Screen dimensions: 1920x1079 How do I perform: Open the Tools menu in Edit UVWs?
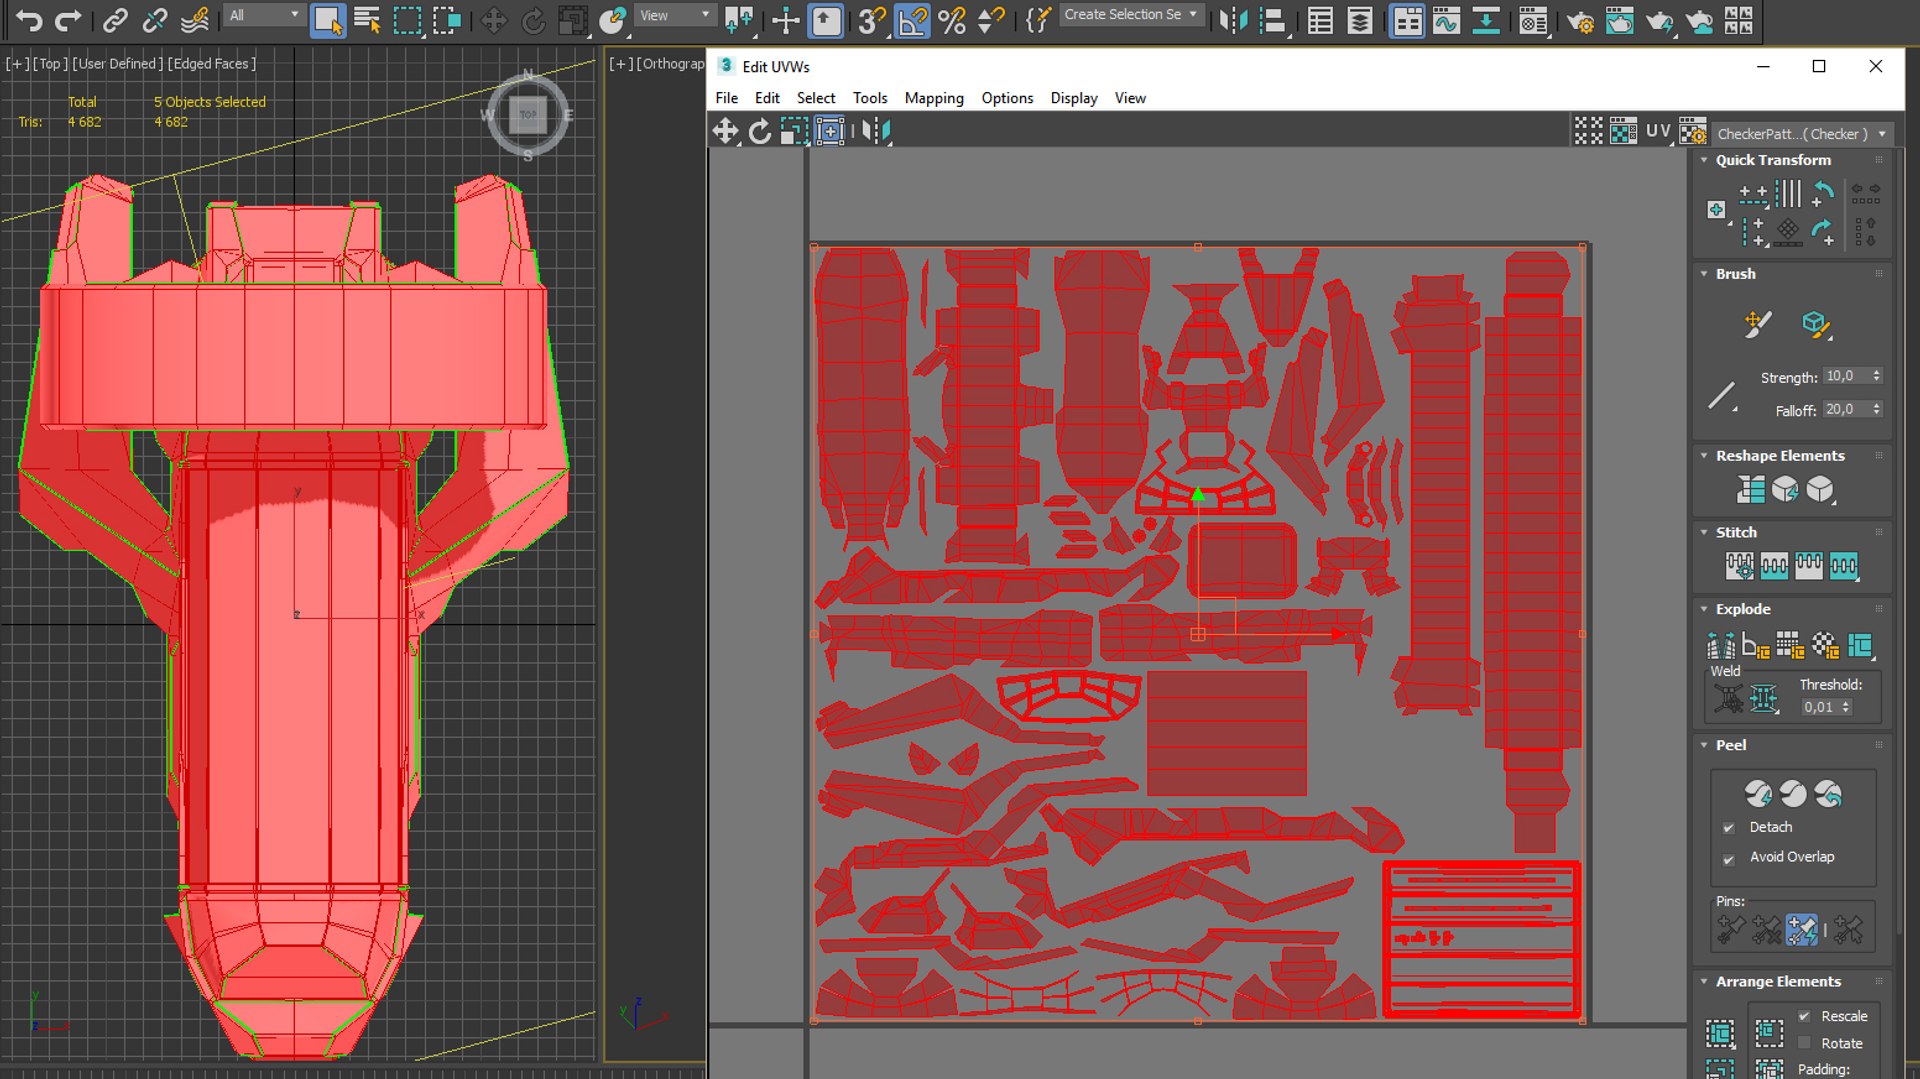(869, 98)
